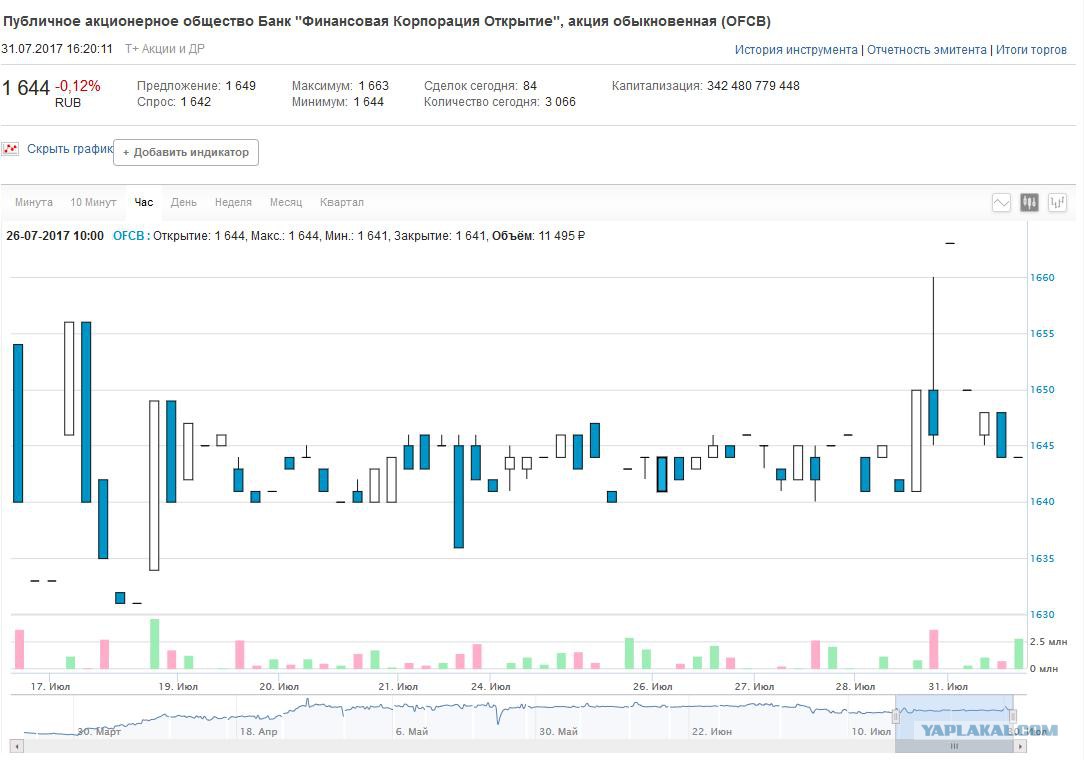
Task: Click the highlighted range selector in navigator
Action: click(x=954, y=716)
